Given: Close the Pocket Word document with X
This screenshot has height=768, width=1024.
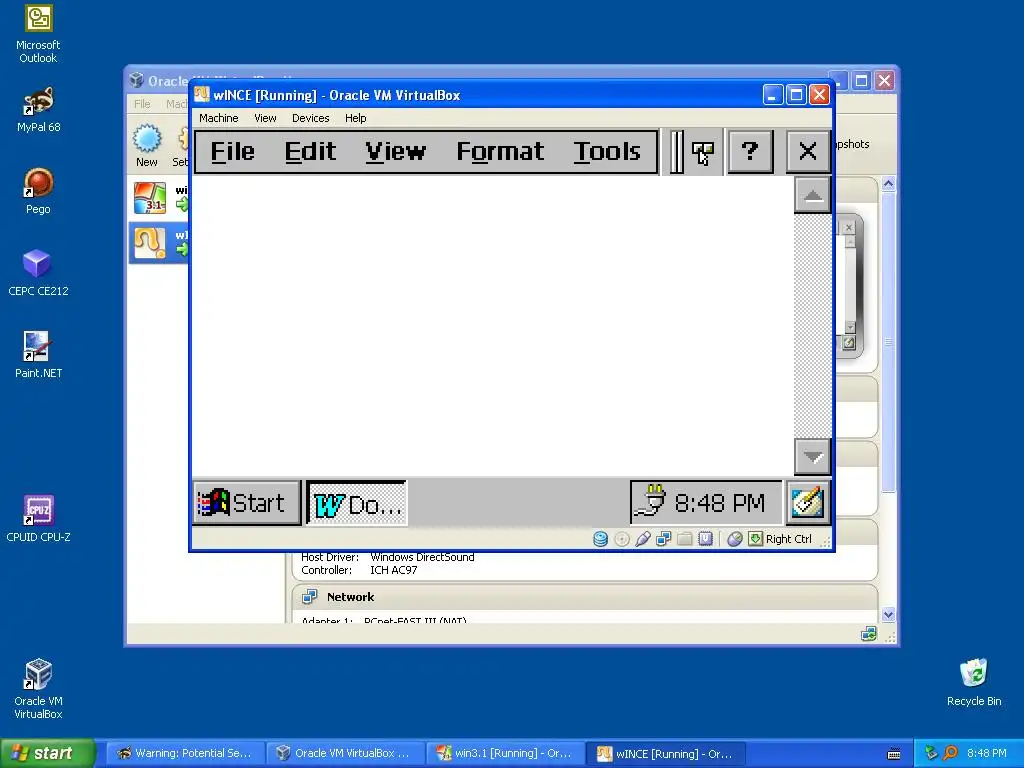Looking at the screenshot, I should tap(808, 152).
